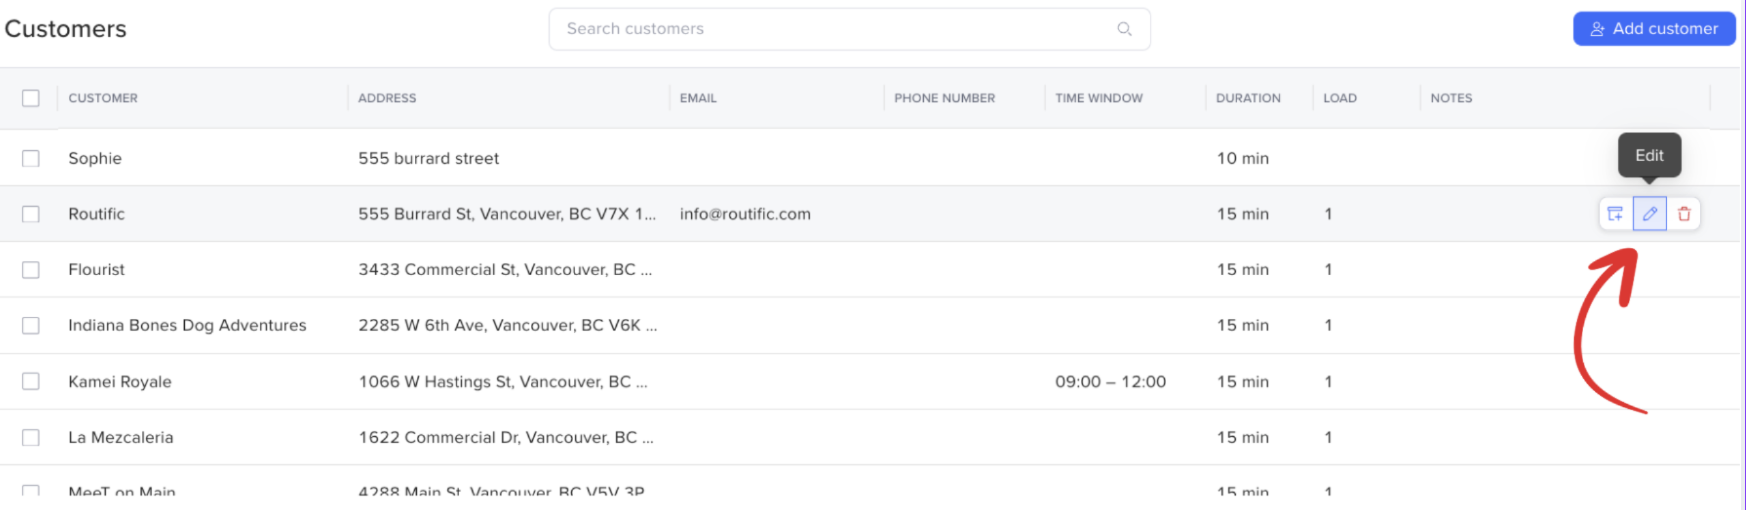Check the box next to Sophie
This screenshot has height=510, width=1746.
tap(31, 158)
